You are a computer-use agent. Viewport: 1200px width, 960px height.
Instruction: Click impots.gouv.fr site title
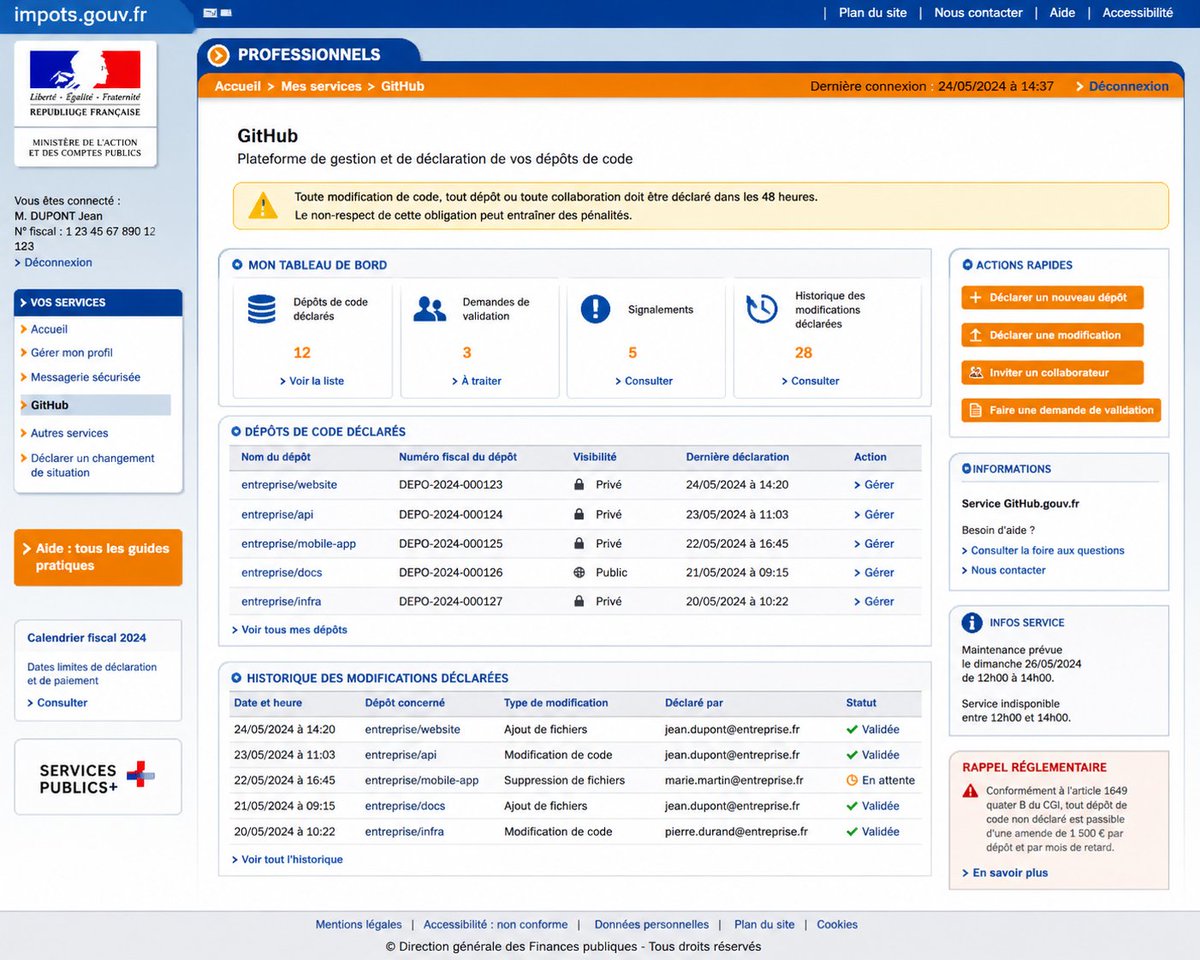coord(80,14)
